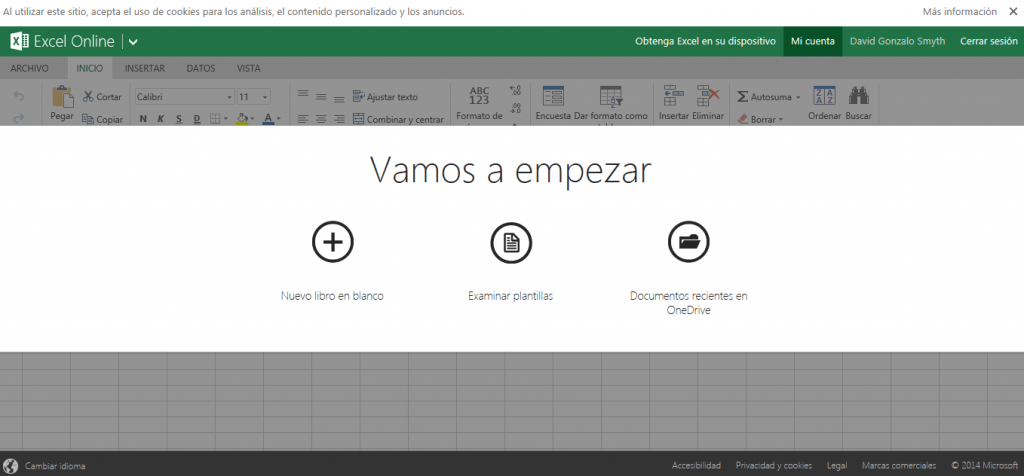Screen dimensions: 1024x476
Task: Click the Ajustar texto wrap icon
Action: tap(358, 97)
